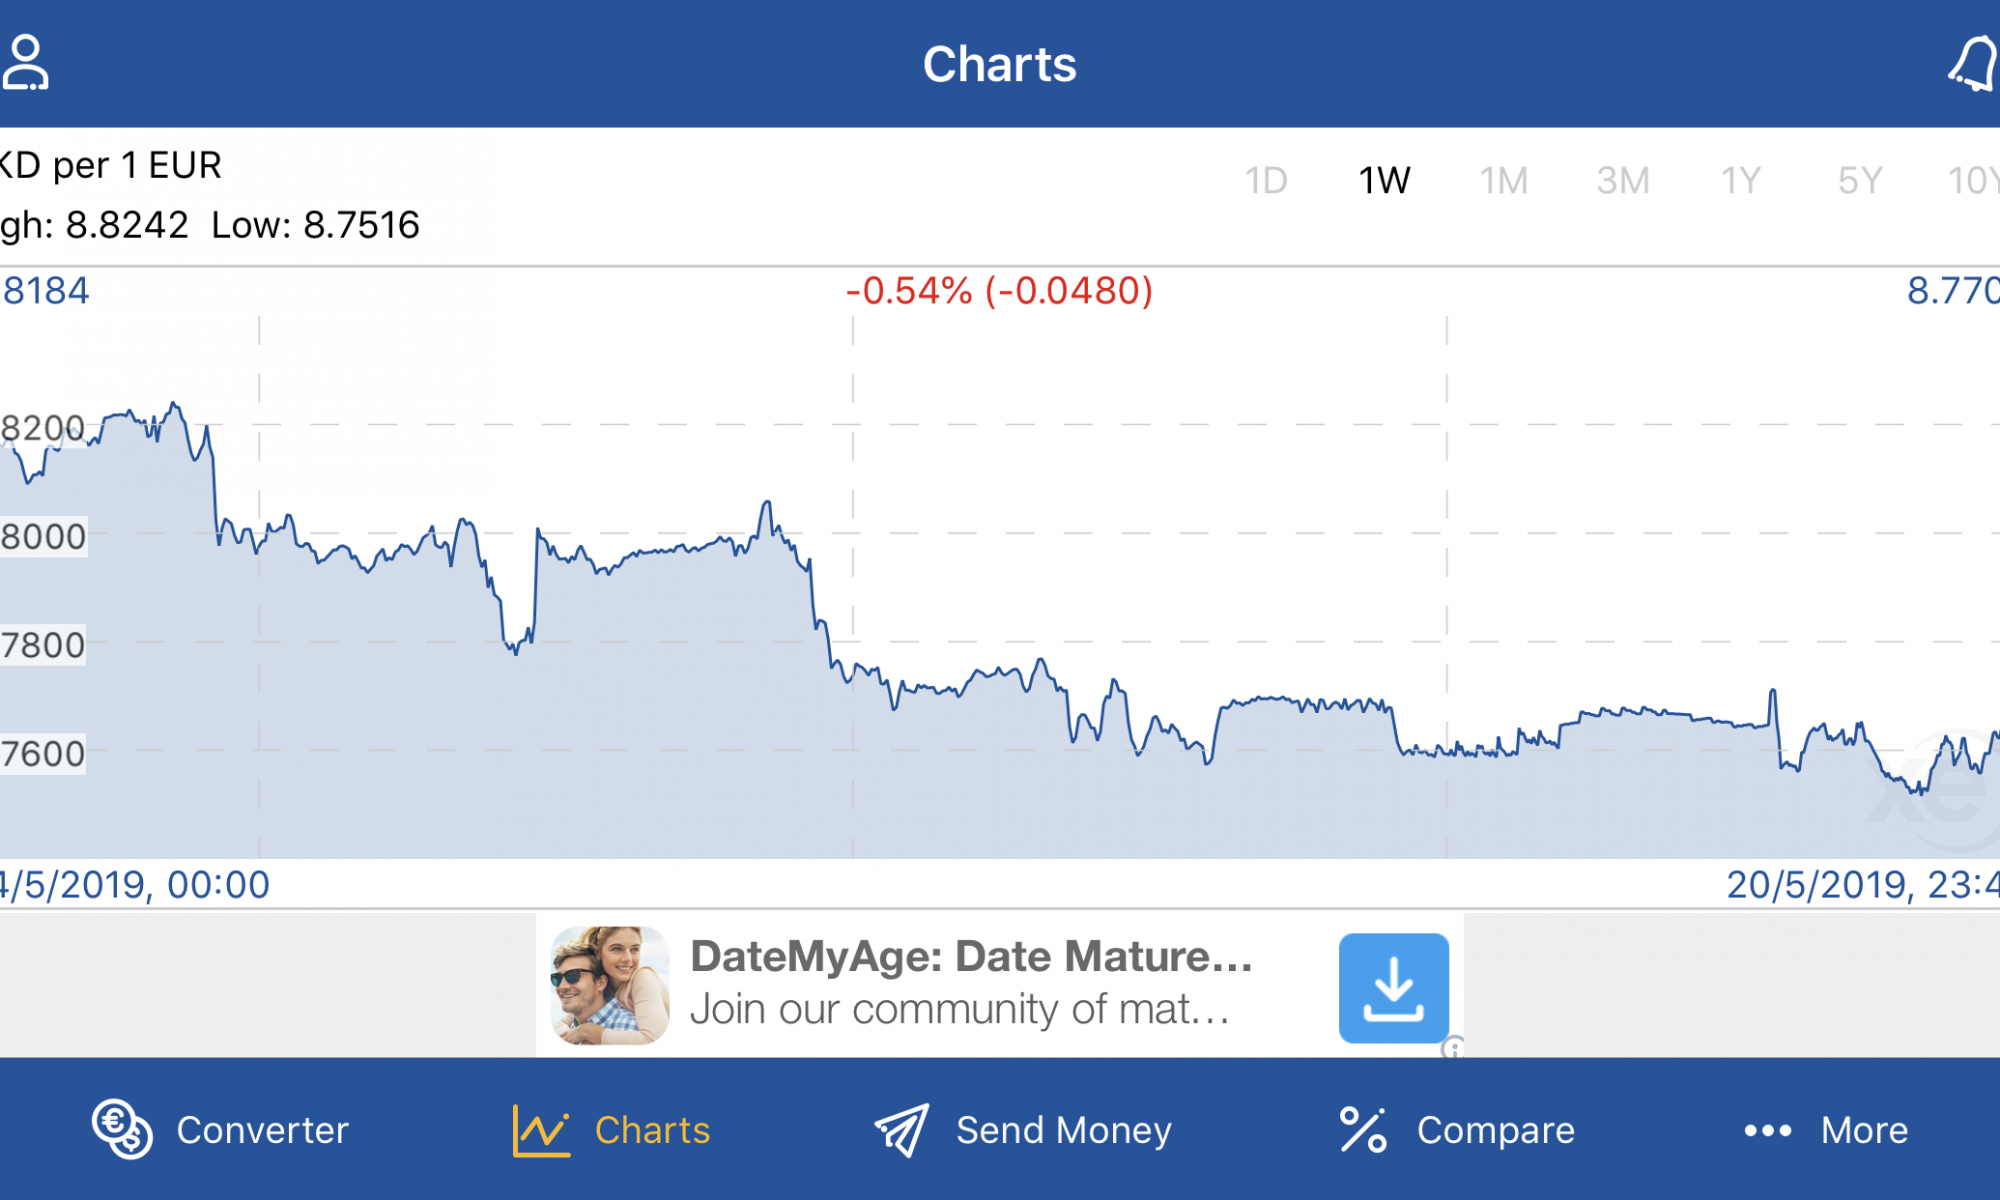Switch chart to 1Y range

click(x=1741, y=181)
